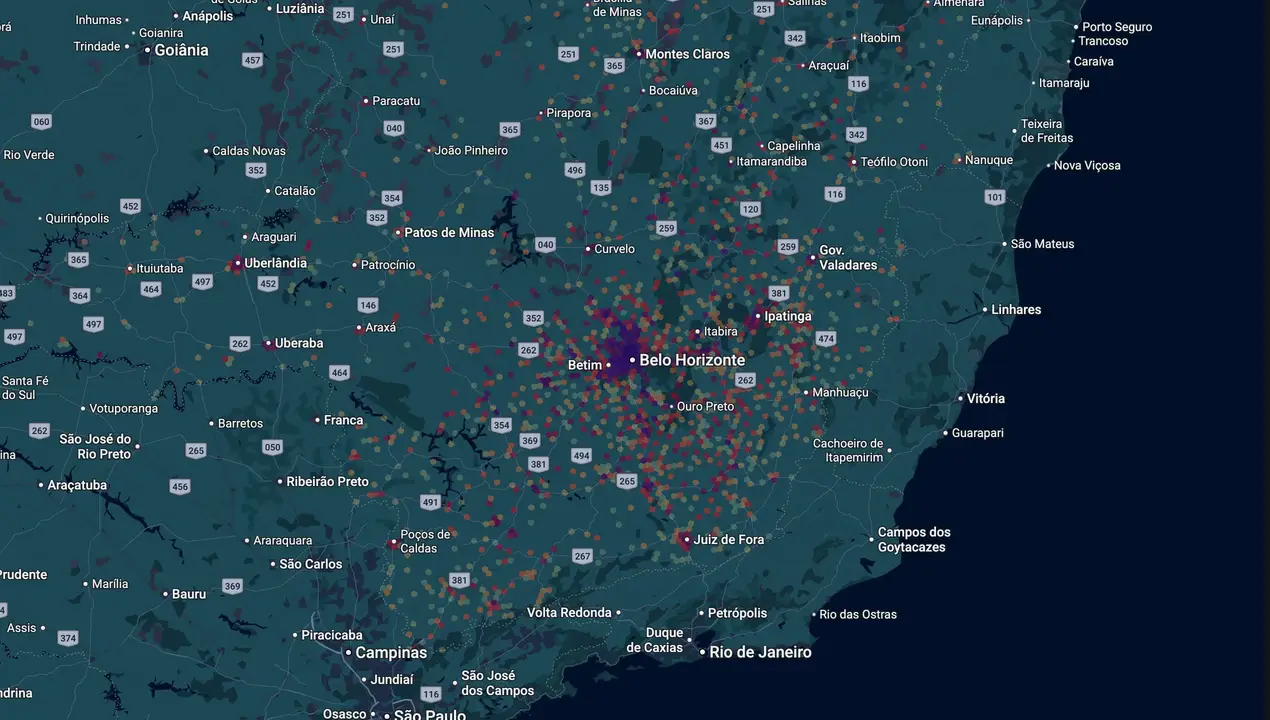Select the Paracatu label
1270x720 pixels.
tap(396, 101)
